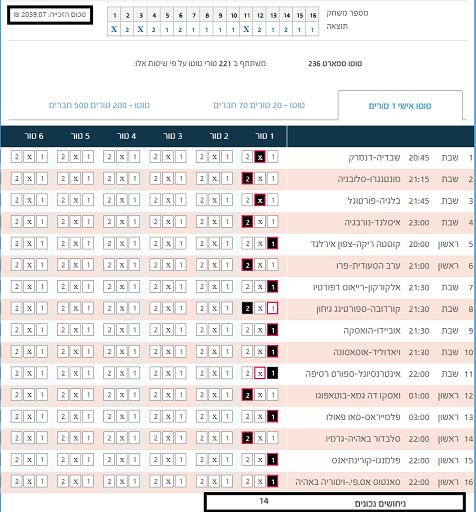Check 1 box in column 2 for שבדיה-דנמרק
Image resolution: width=476 pixels, height=512 pixels.
tap(227, 157)
